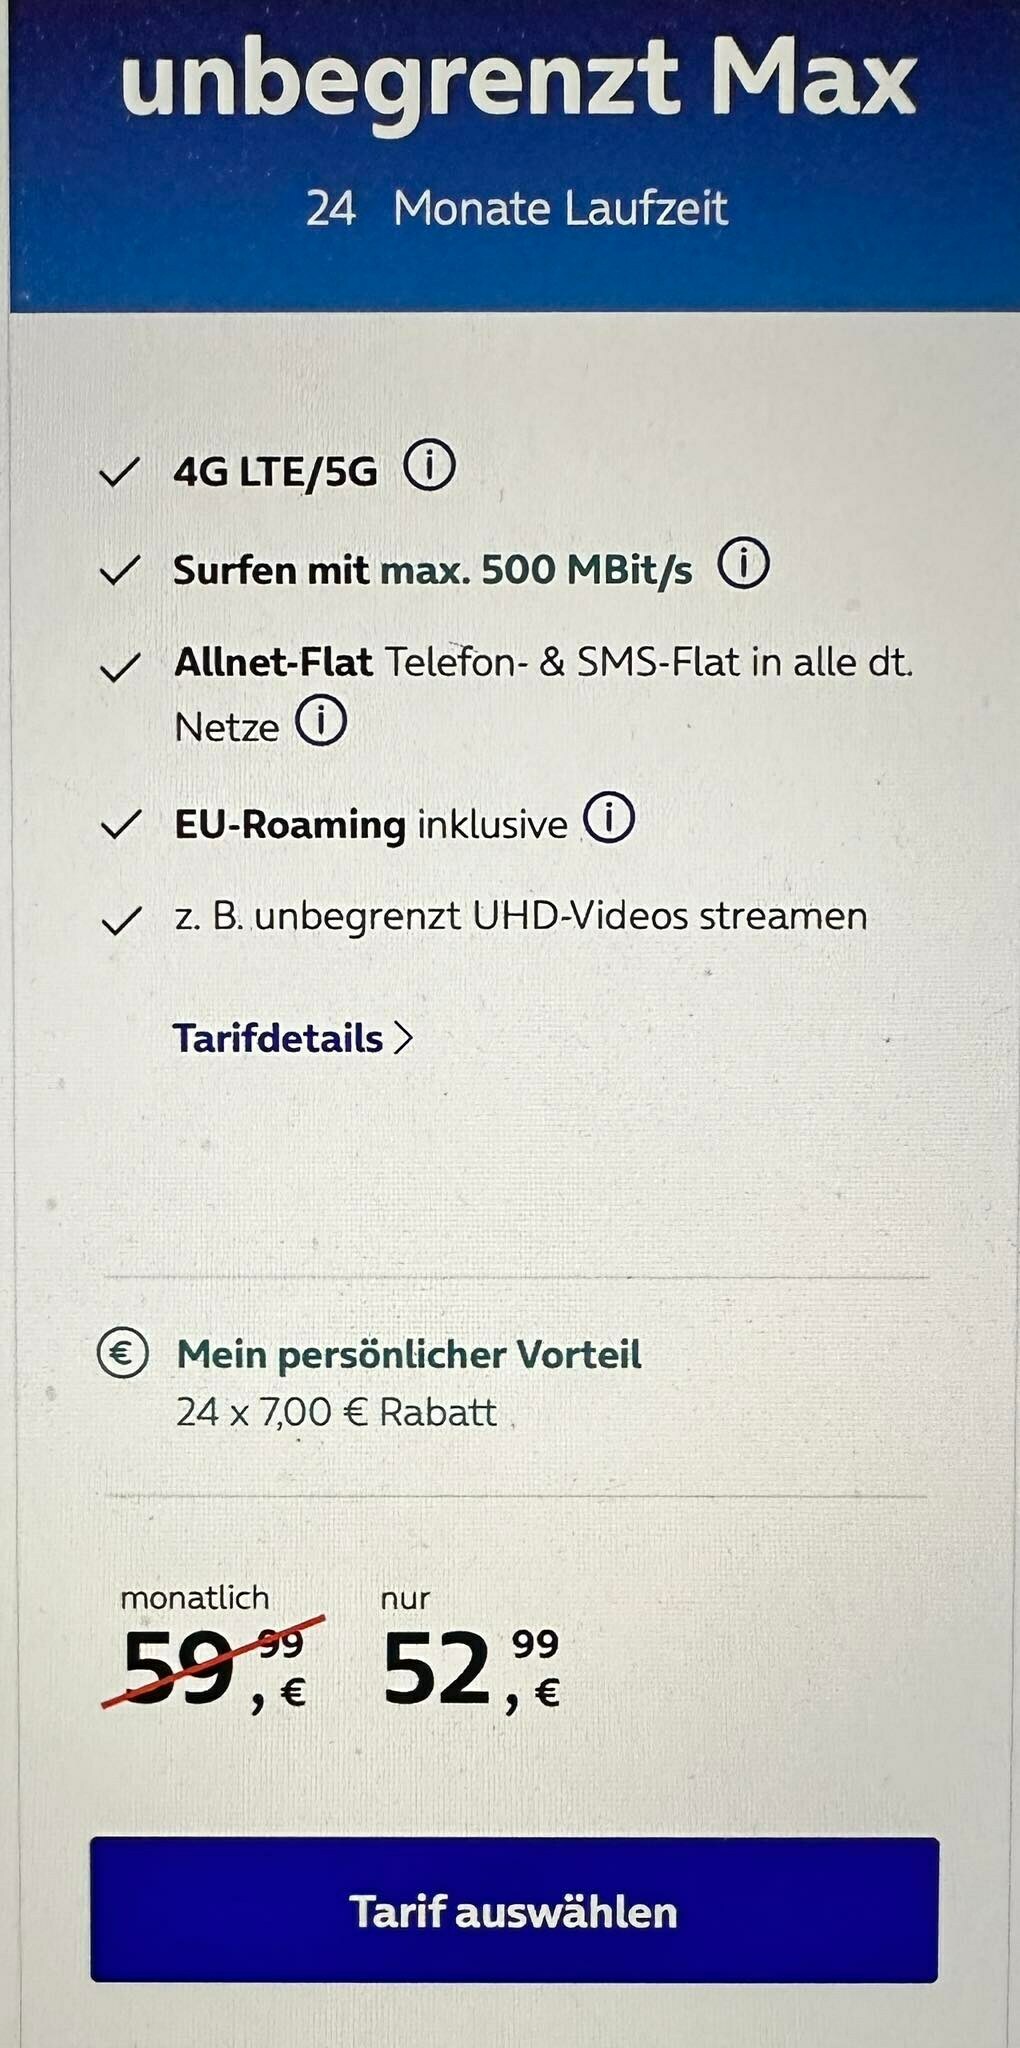Click the 52,99 € discounted price
1020x2048 pixels.
click(471, 1668)
